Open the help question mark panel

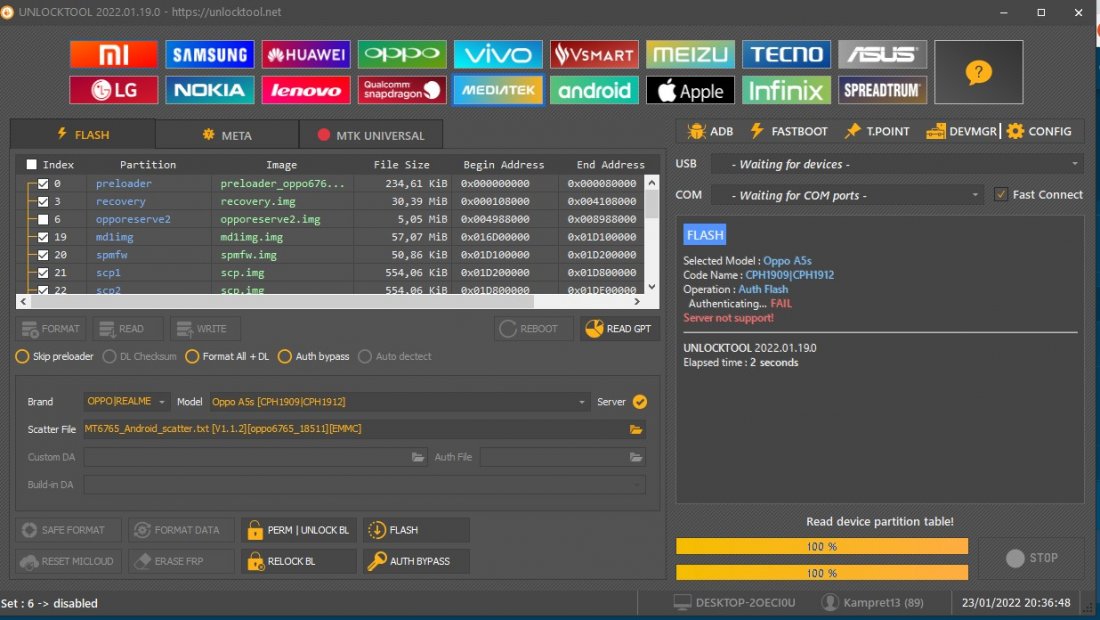pyautogui.click(x=979, y=72)
